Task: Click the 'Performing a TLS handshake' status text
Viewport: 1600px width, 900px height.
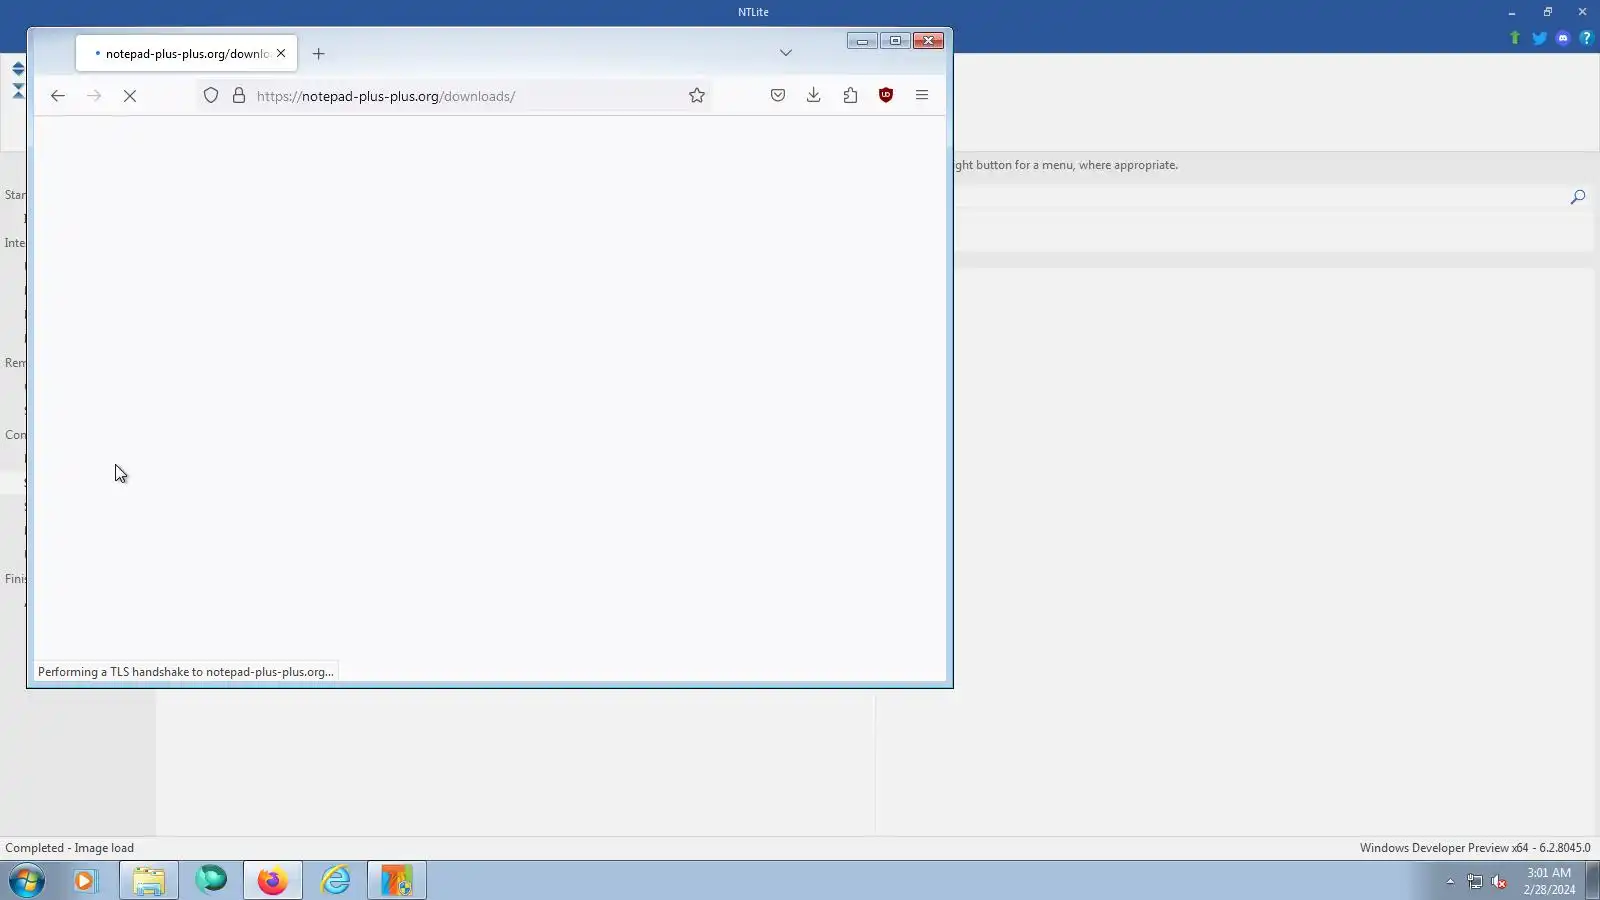Action: click(x=186, y=672)
